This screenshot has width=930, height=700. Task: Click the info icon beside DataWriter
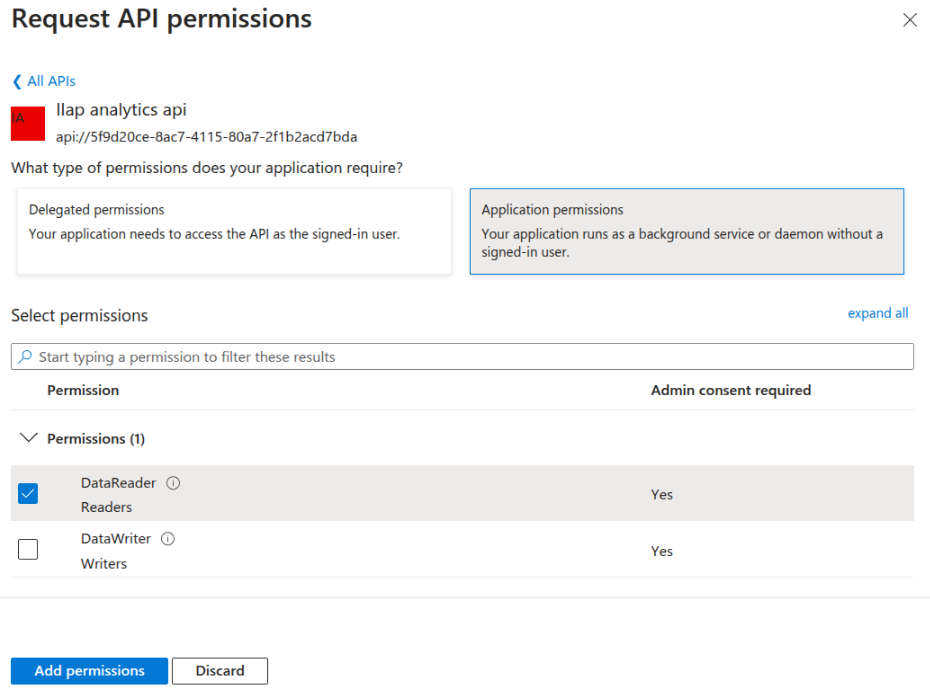[168, 539]
